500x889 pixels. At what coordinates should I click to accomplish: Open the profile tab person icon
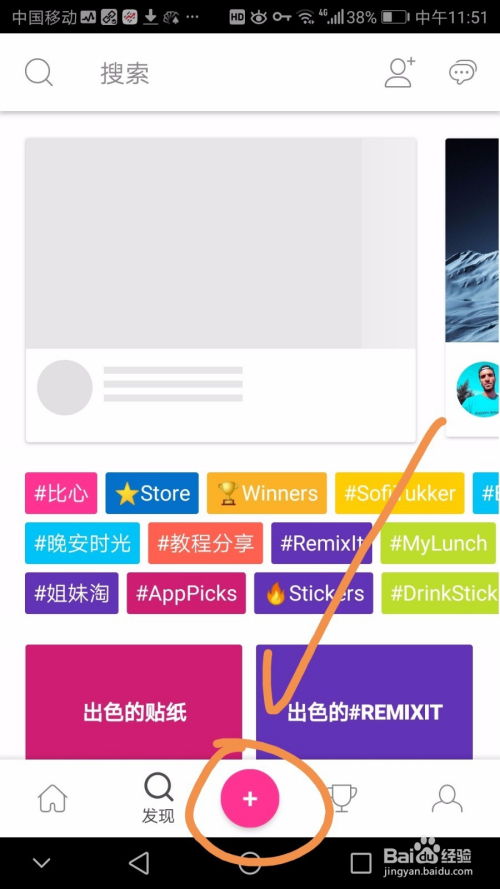pos(447,798)
